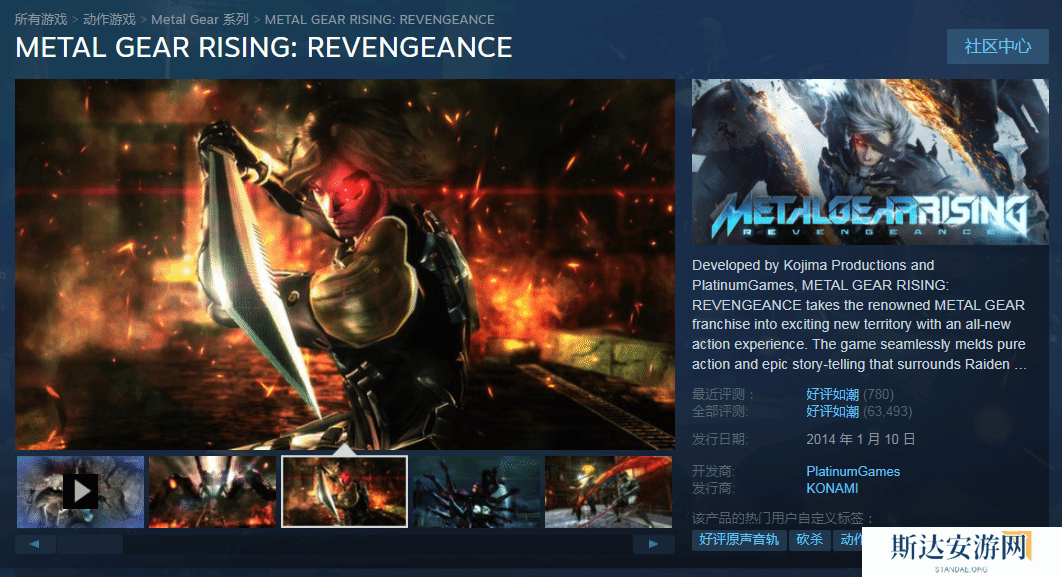Open the 动作游戏 breadcrumb link

click(x=109, y=19)
